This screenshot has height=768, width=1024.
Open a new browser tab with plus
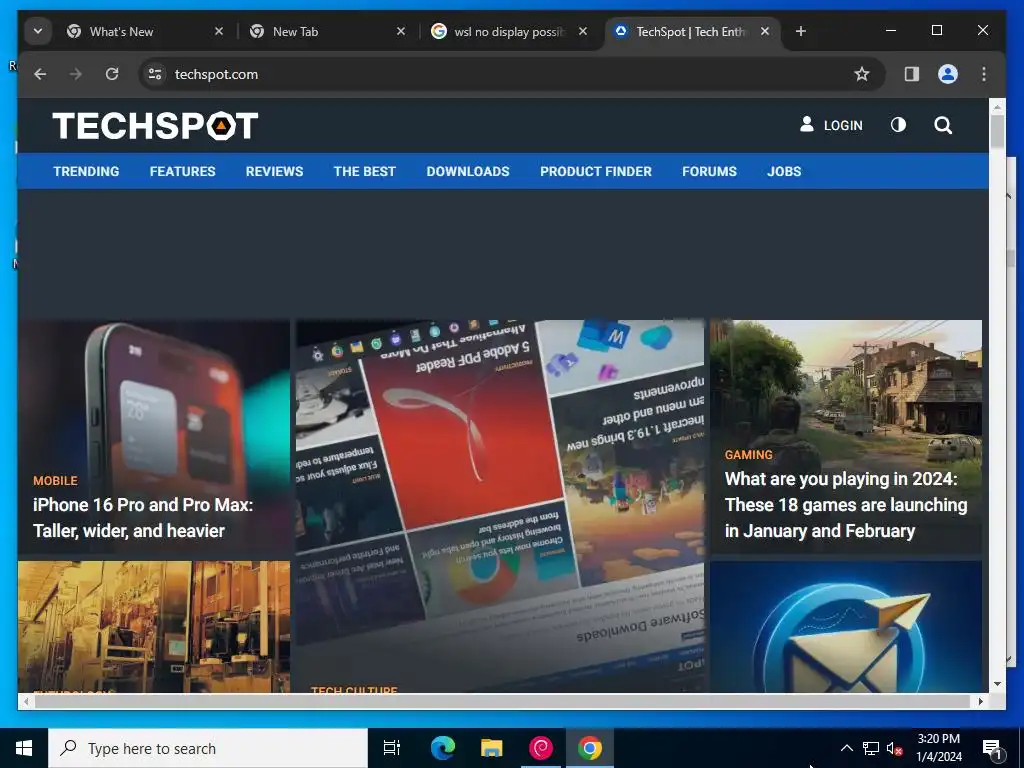tap(801, 31)
